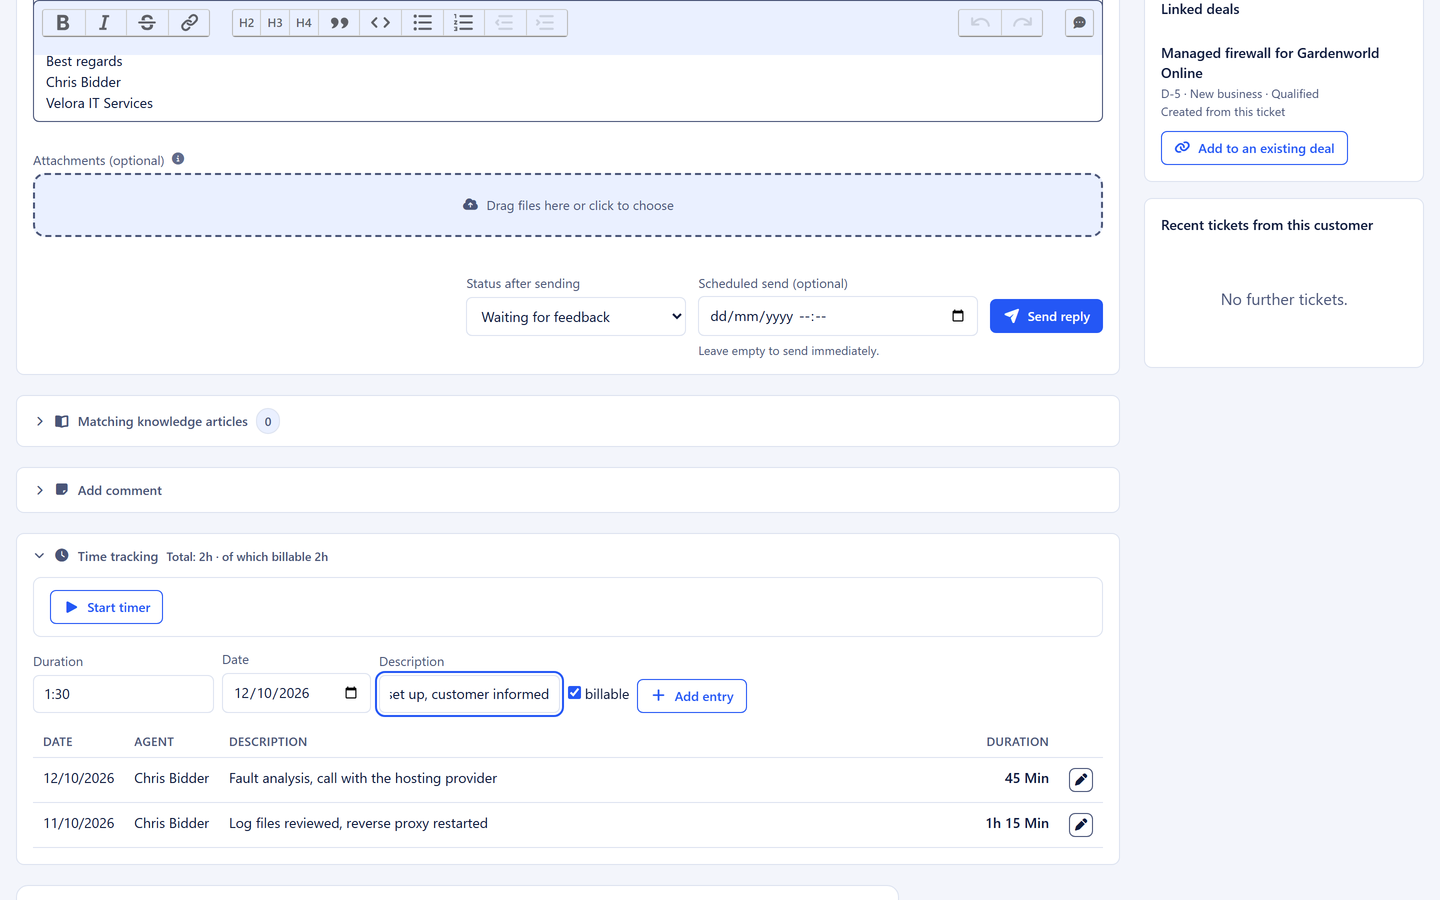1440x900 pixels.
Task: Set heading level H3
Action: click(275, 23)
